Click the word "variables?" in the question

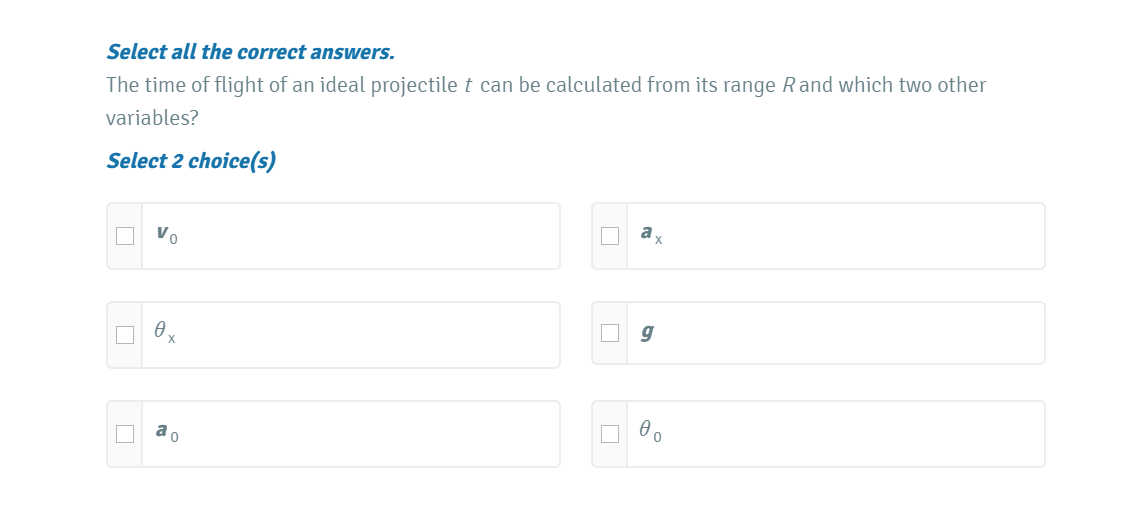tap(152, 118)
